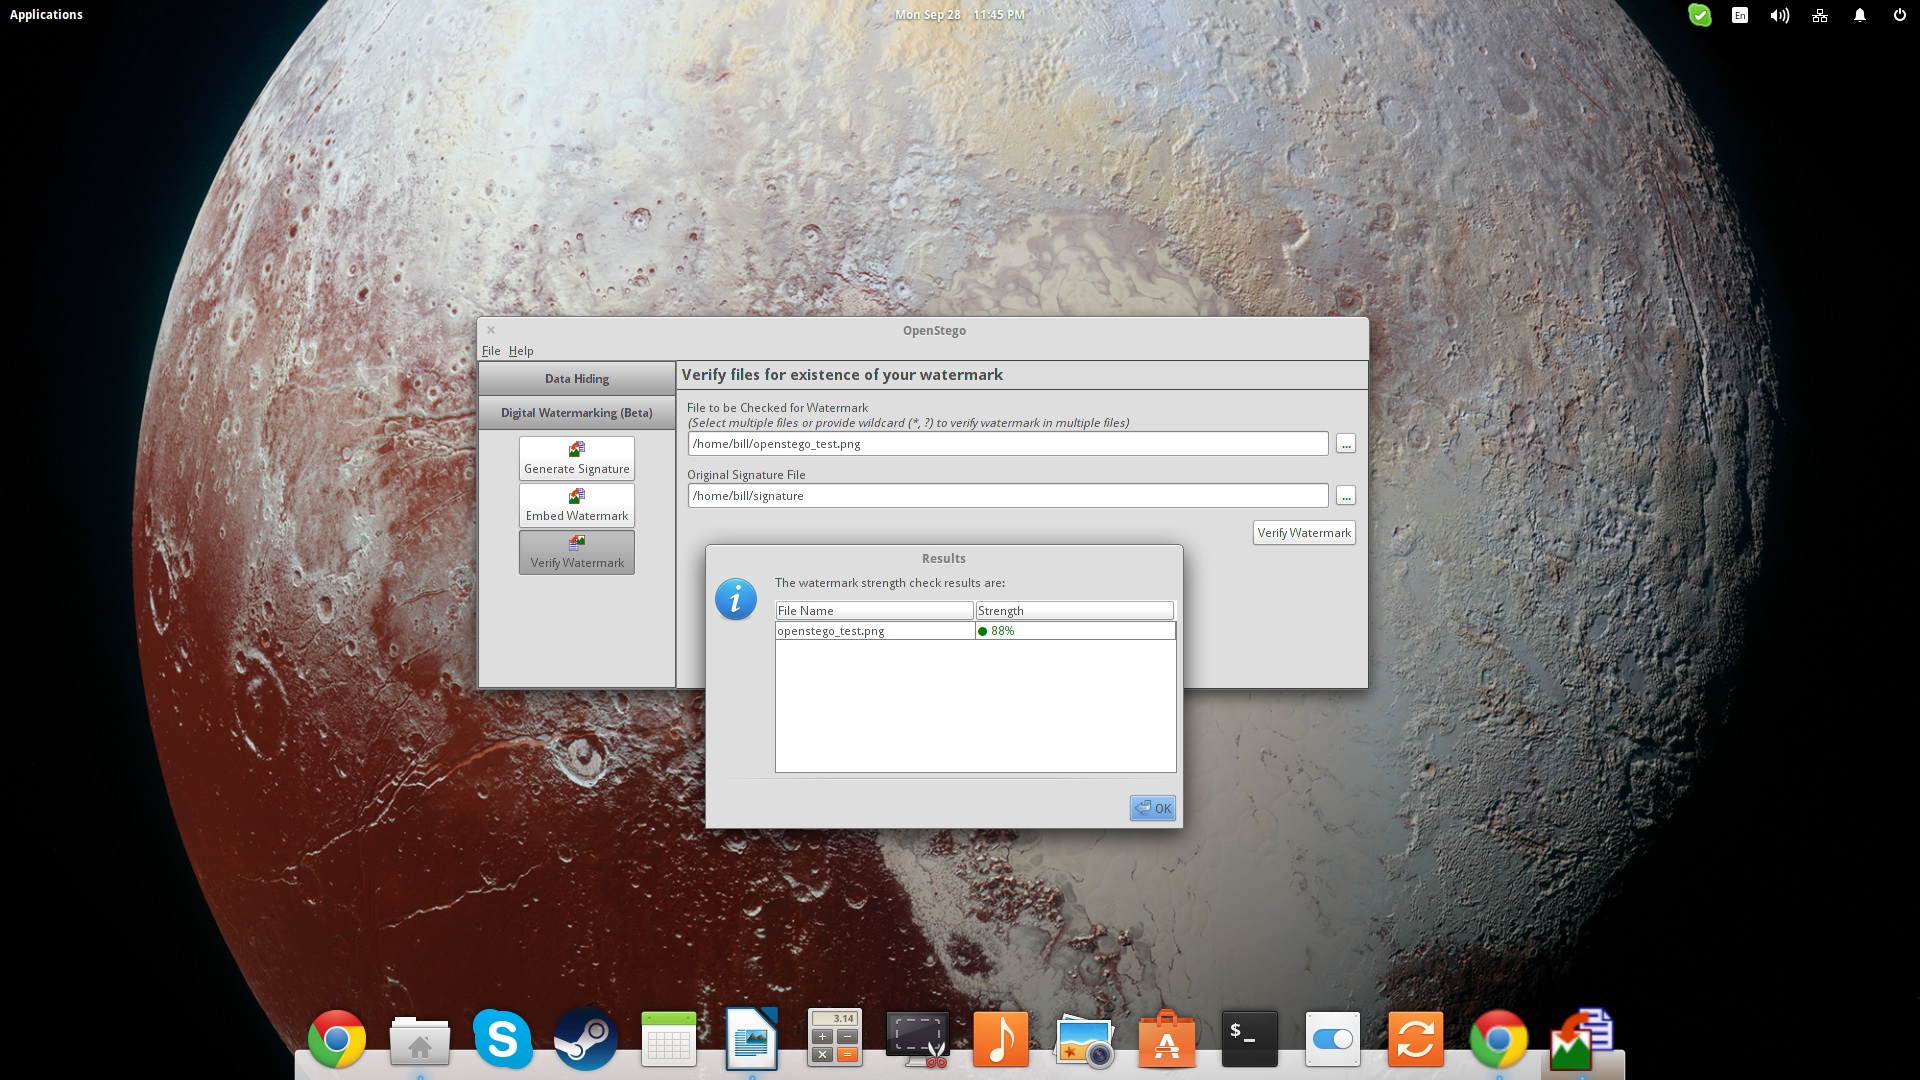Browse for the file to be checked
Viewport: 1920px width, 1080px height.
1345,444
